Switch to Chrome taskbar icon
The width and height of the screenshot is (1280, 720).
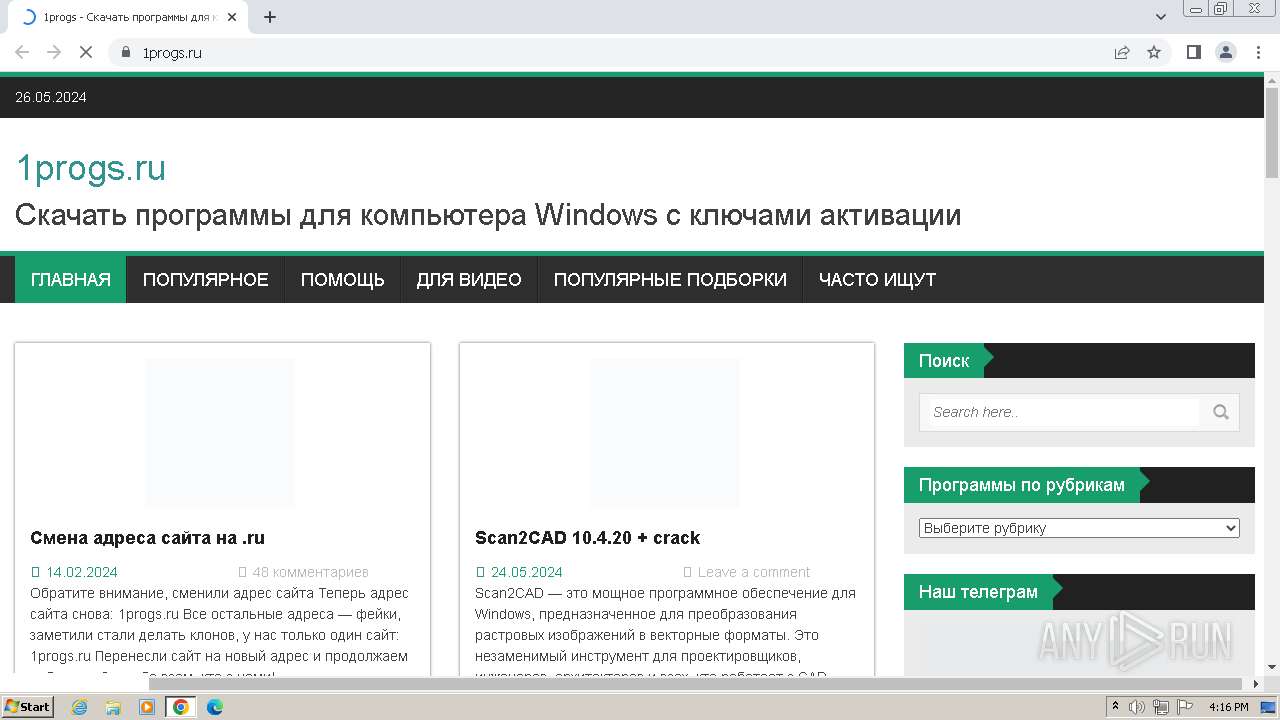pos(180,707)
